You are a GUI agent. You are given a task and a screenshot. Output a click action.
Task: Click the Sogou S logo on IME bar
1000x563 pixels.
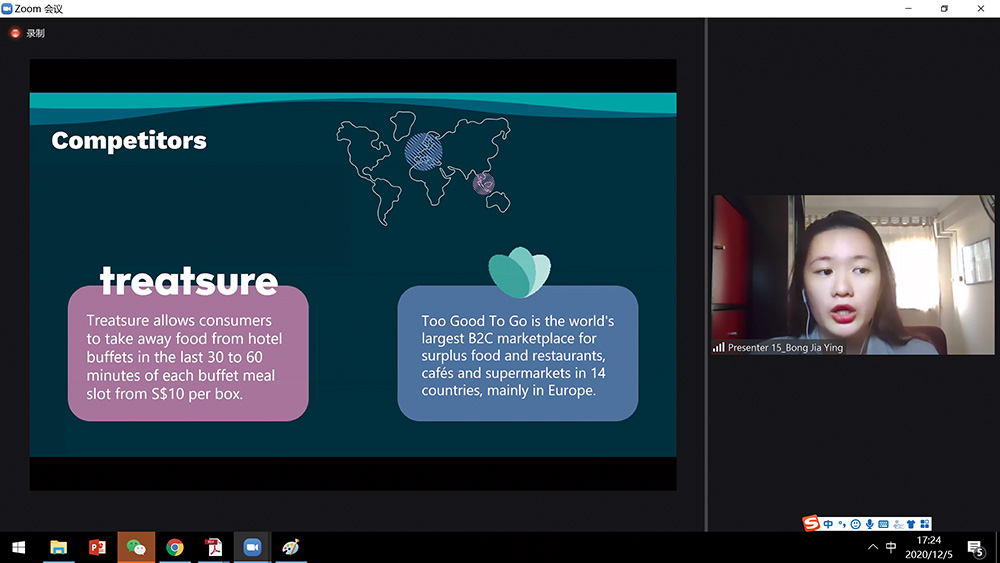click(x=811, y=523)
